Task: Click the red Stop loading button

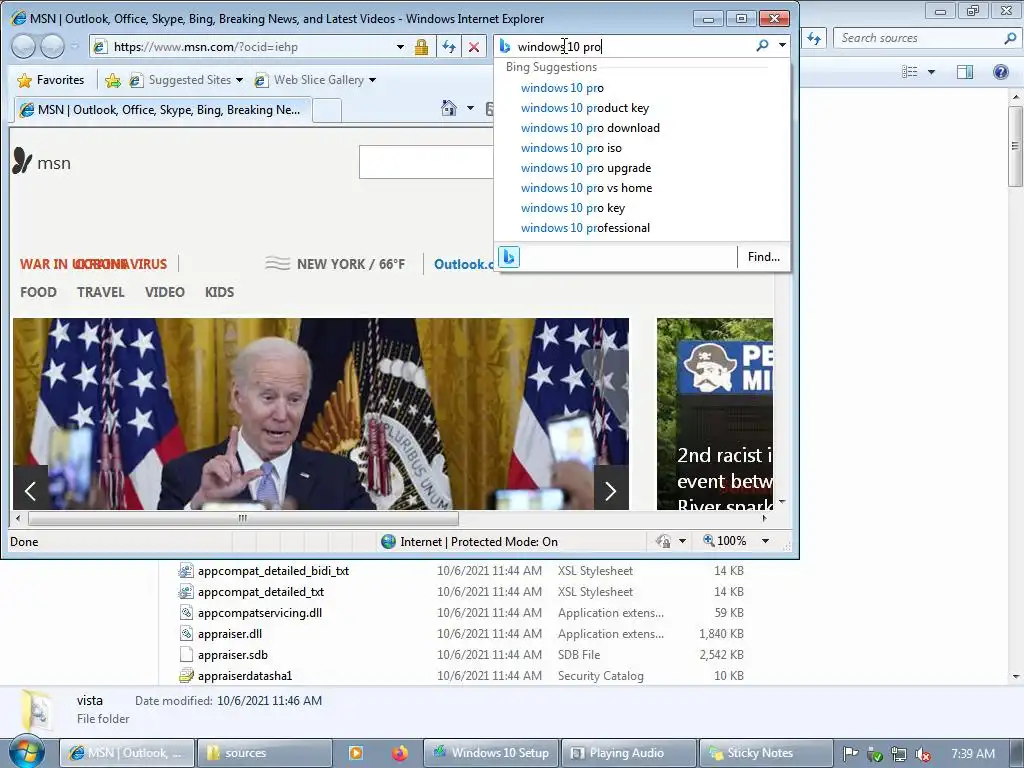Action: tap(474, 46)
